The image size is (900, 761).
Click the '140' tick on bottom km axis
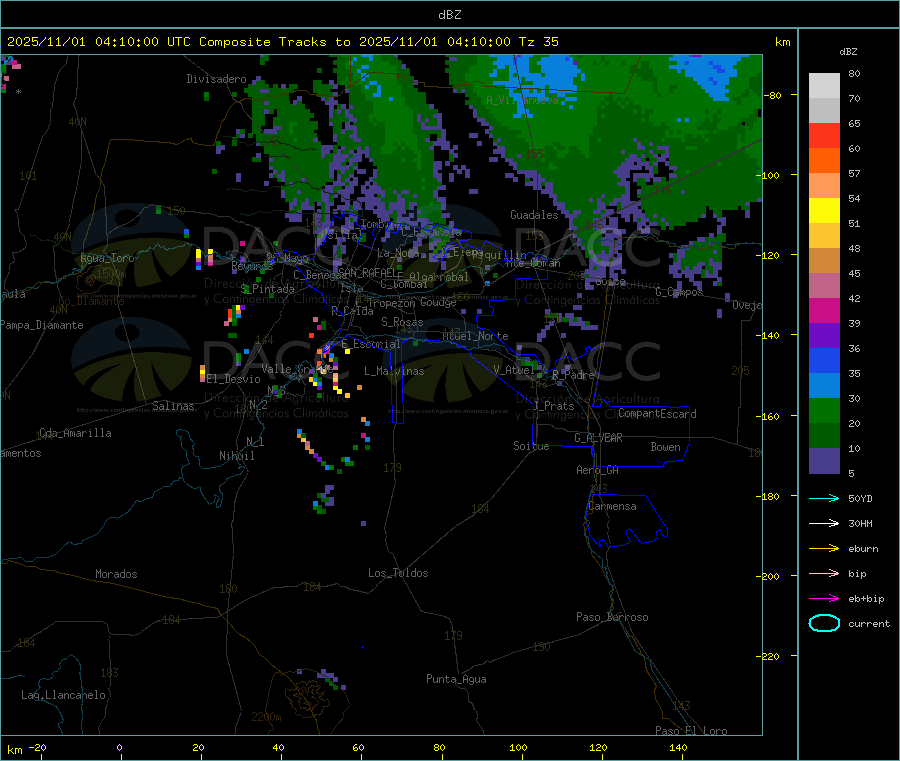pyautogui.click(x=678, y=747)
